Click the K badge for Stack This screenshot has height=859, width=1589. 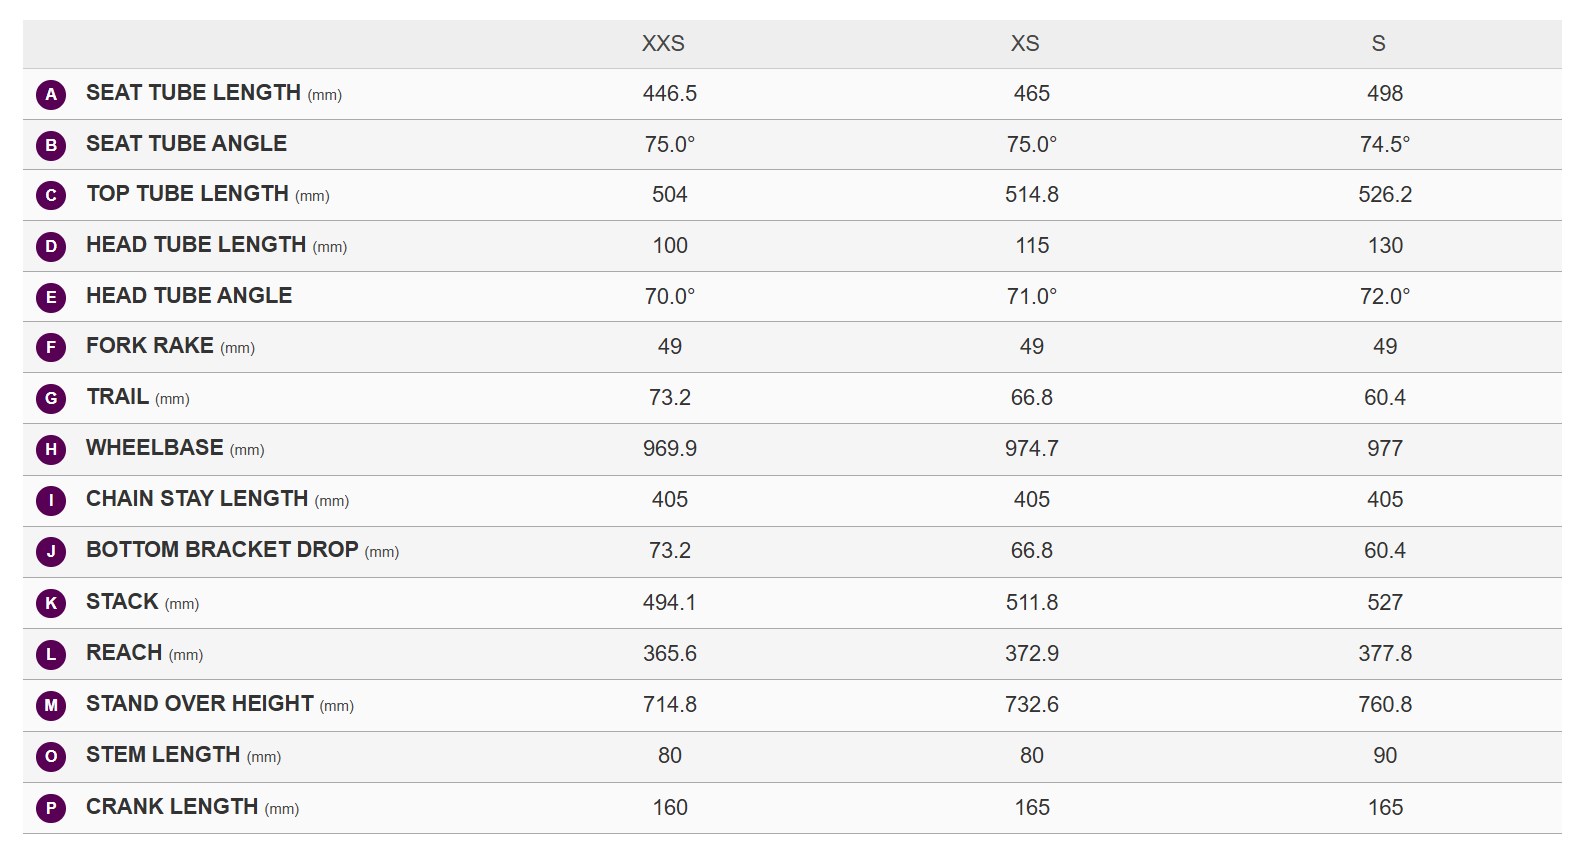[51, 603]
